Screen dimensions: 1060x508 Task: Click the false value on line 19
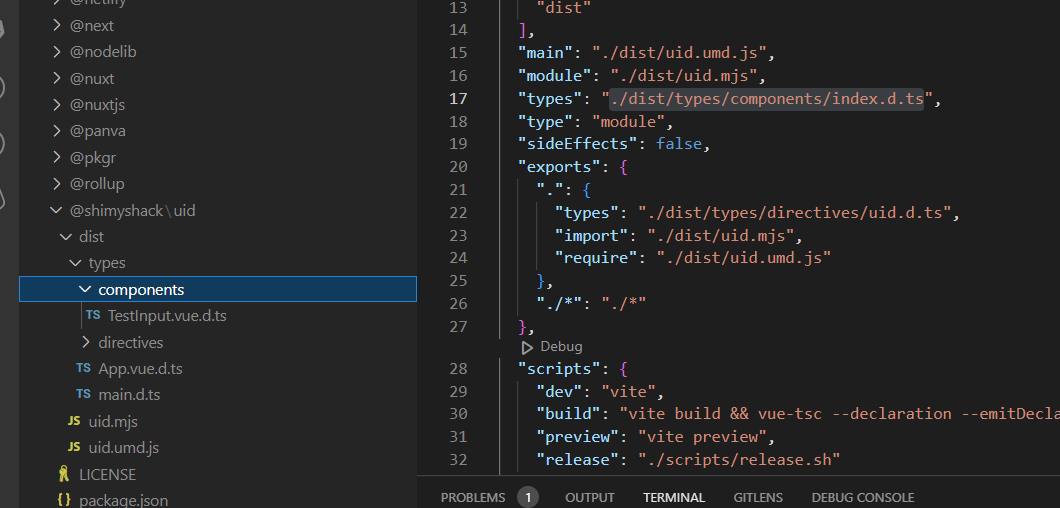click(679, 144)
